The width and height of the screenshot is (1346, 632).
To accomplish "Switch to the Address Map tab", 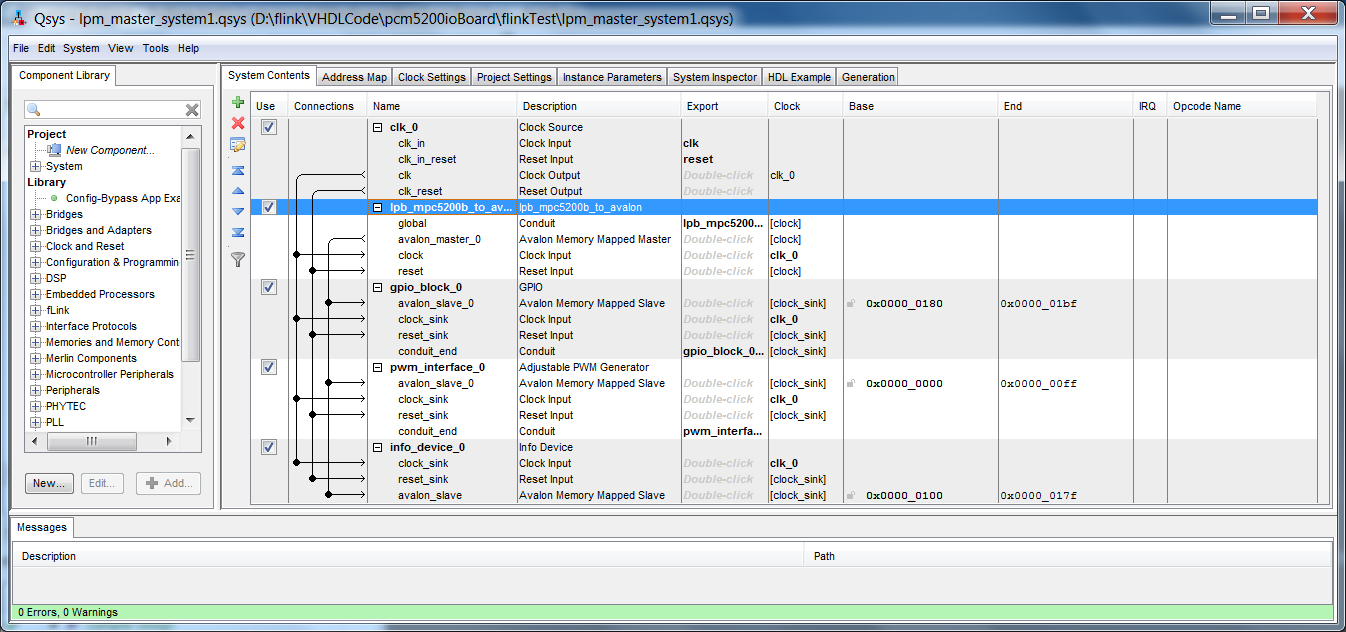I will pyautogui.click(x=354, y=77).
